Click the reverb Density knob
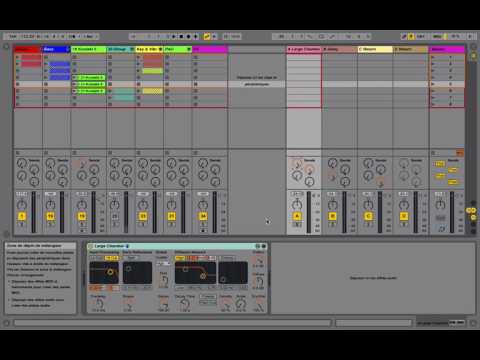Screen dimensions: 480x360 tap(226, 304)
